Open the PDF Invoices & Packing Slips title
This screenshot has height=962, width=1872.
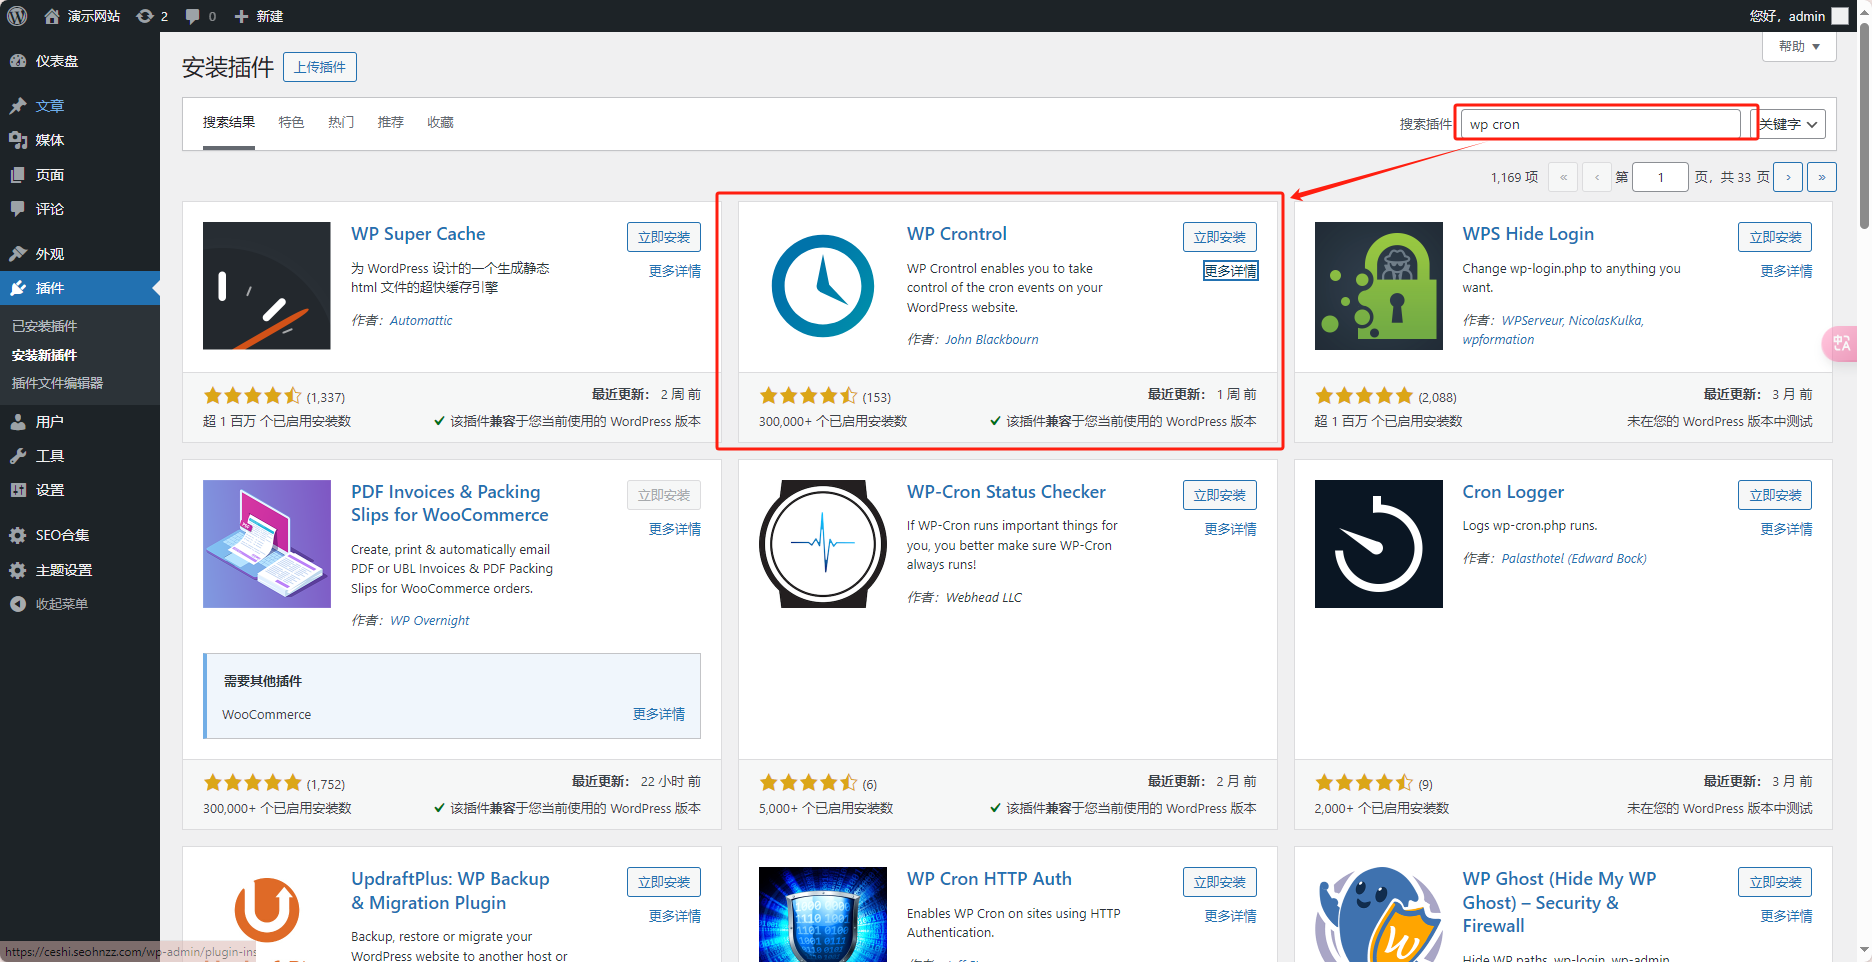[450, 503]
